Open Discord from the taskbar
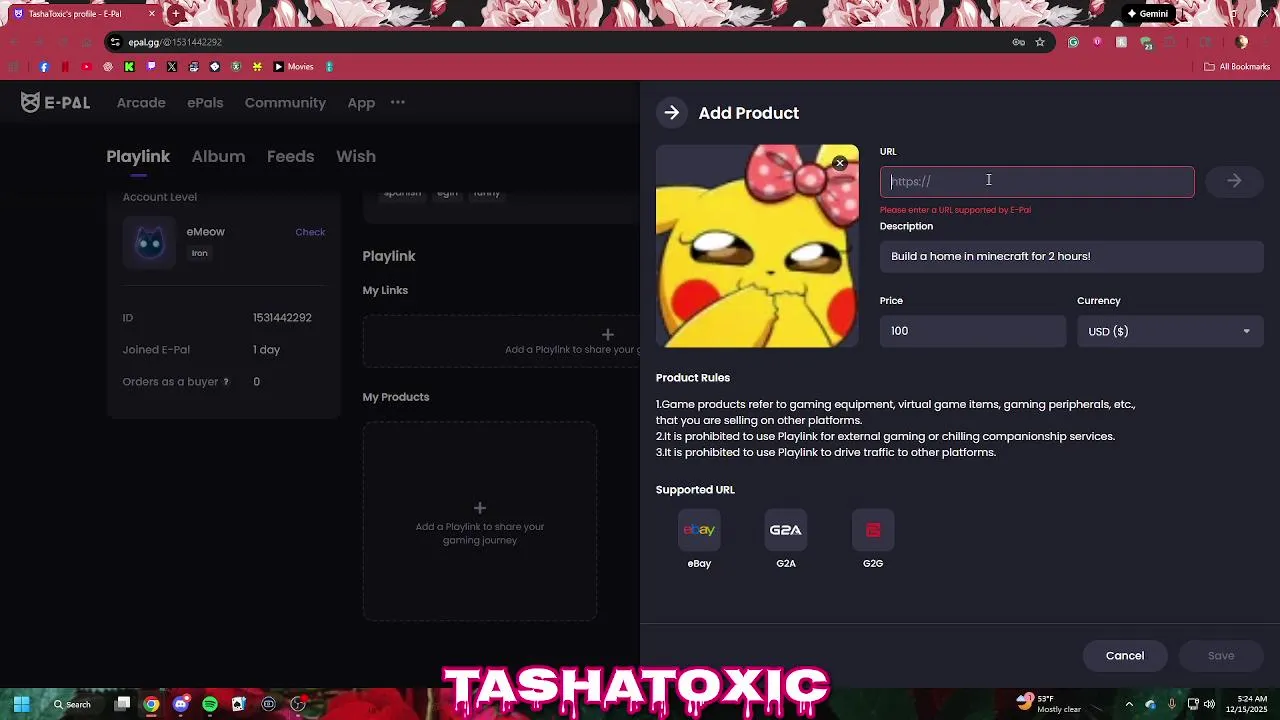This screenshot has height=720, width=1280. 180,704
